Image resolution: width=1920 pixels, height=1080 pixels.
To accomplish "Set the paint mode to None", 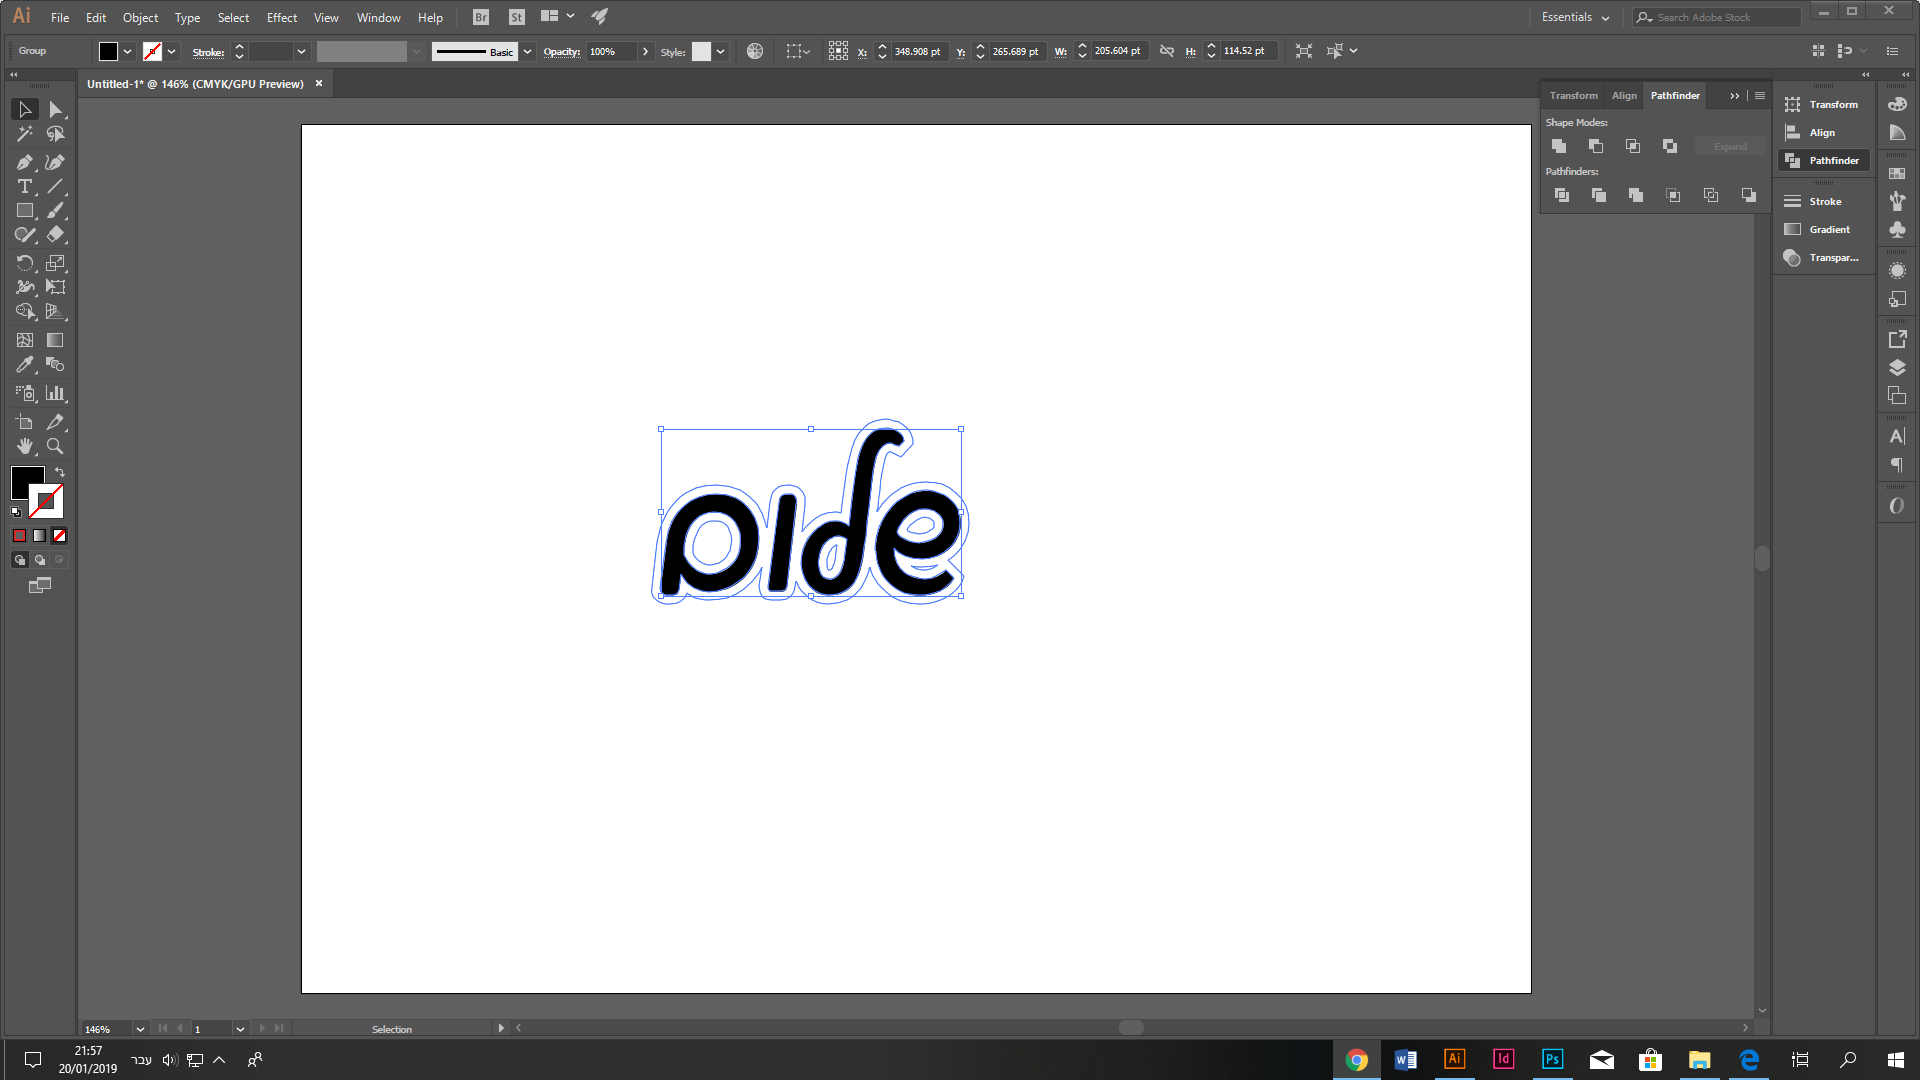I will (59, 536).
